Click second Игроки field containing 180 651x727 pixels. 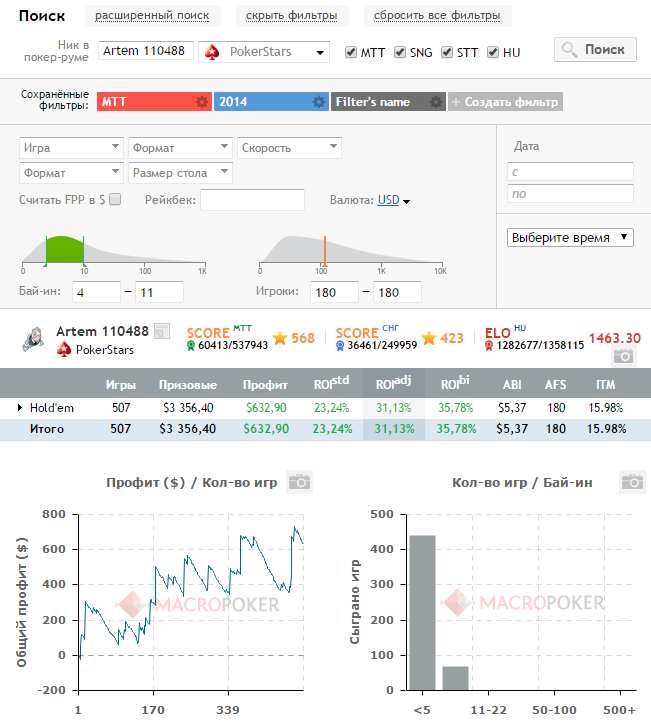click(397, 292)
